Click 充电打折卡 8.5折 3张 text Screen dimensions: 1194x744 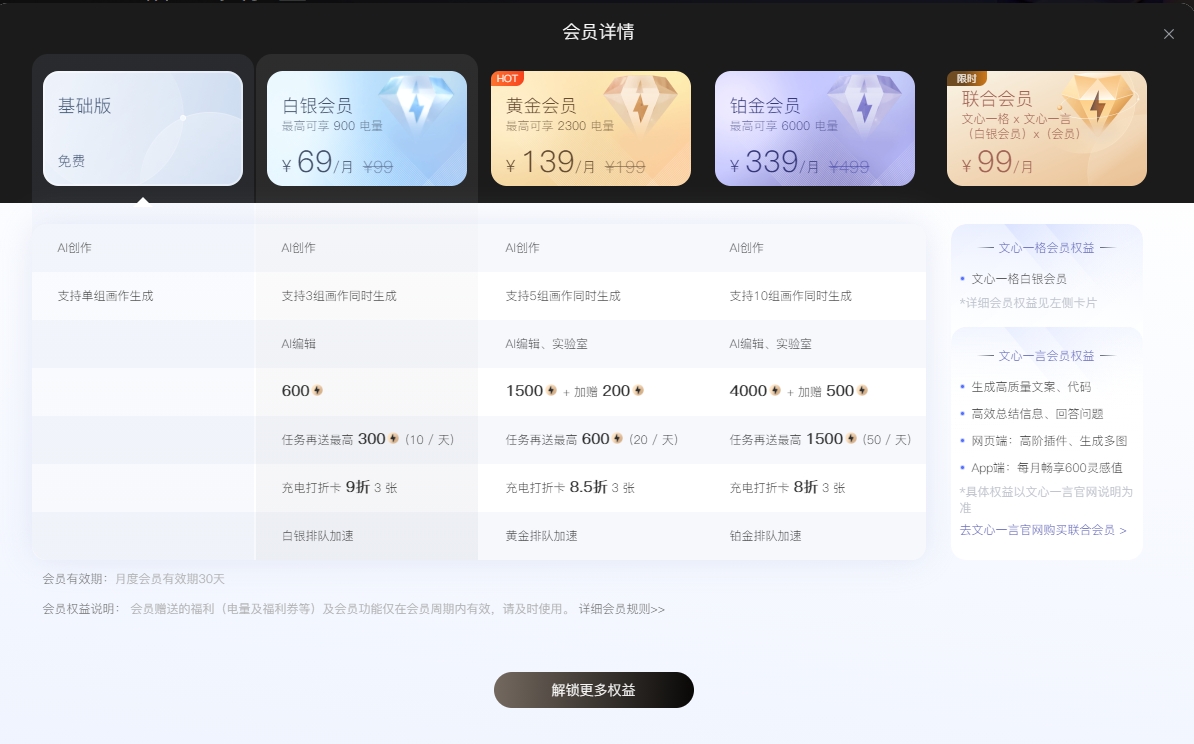[x=570, y=487]
